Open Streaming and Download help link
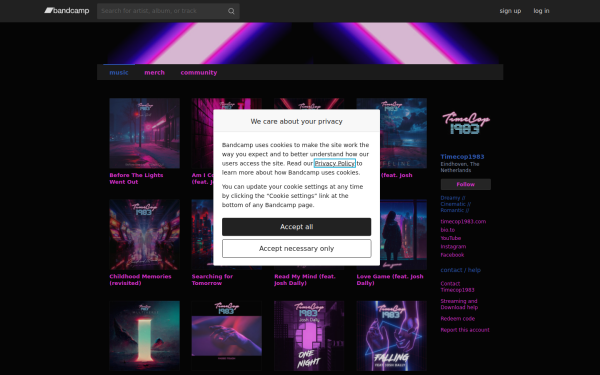 pos(459,304)
